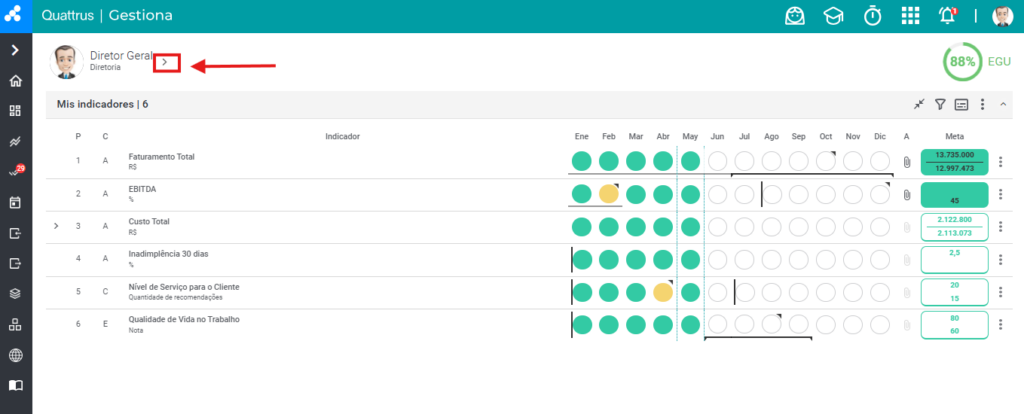Screen dimensions: 1024x414
Task: Open the Mis indicadores panel options menu
Action: 982,104
